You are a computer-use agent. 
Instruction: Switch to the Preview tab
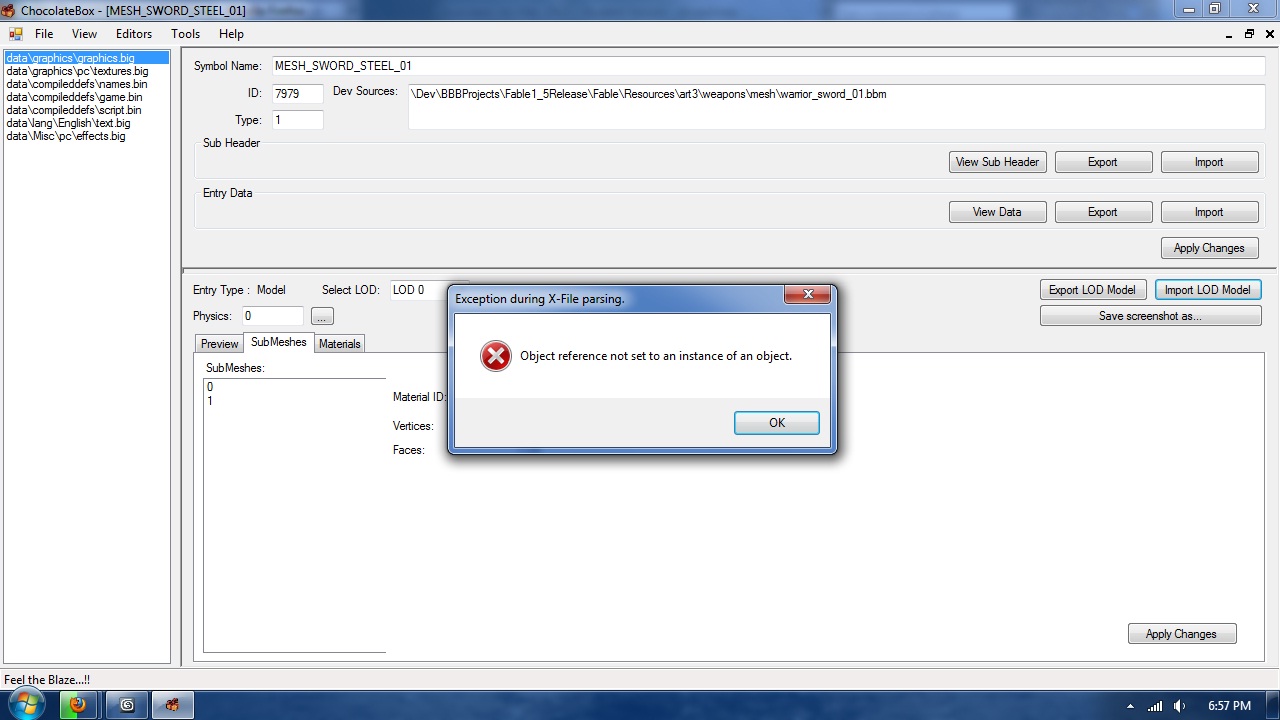click(x=220, y=343)
